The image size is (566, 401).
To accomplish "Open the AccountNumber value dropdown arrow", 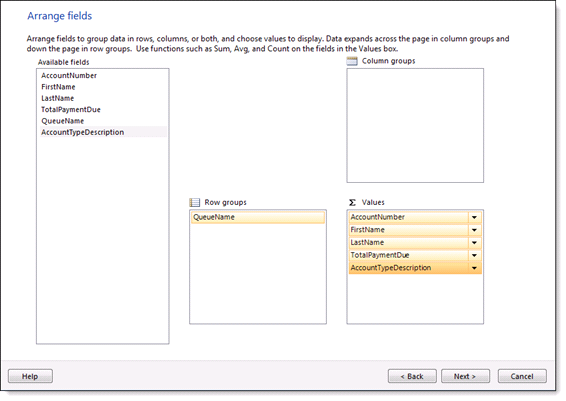I will click(x=474, y=217).
